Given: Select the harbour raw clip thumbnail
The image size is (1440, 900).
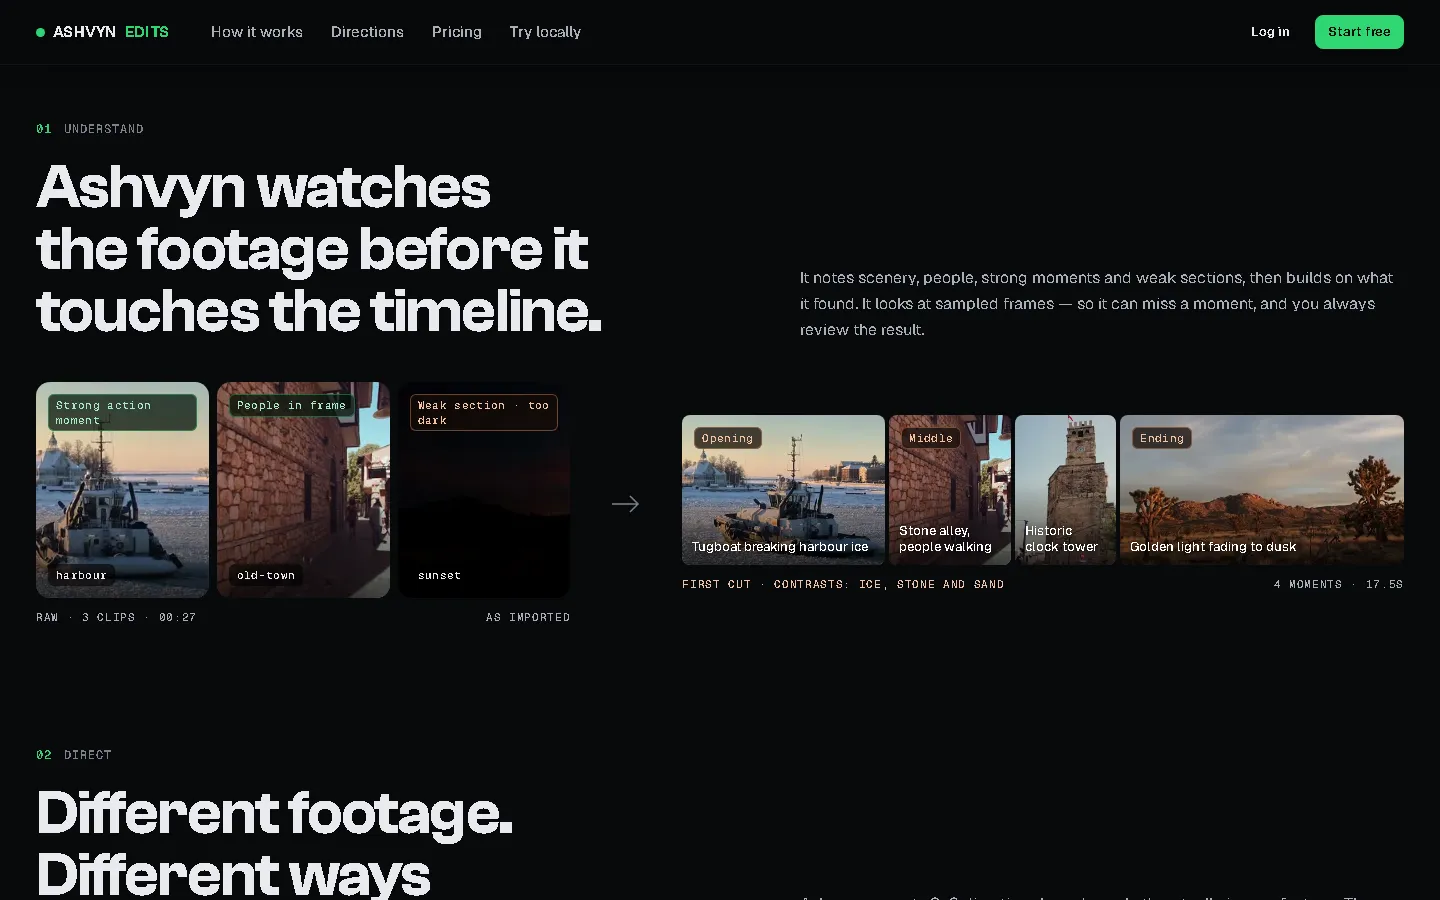Looking at the screenshot, I should point(123,490).
